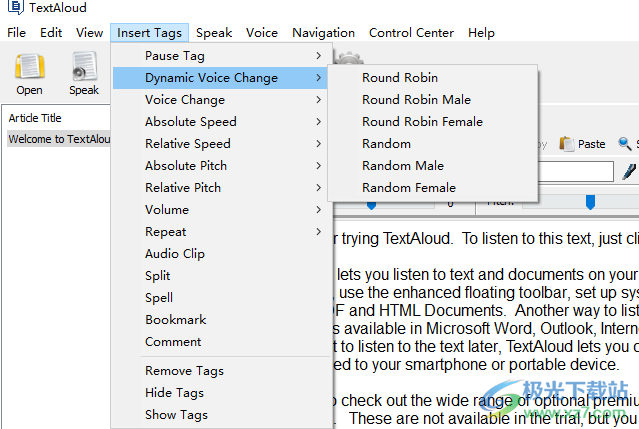Screen dimensions: 639x429
Task: Open the Help menu
Action: 481,33
